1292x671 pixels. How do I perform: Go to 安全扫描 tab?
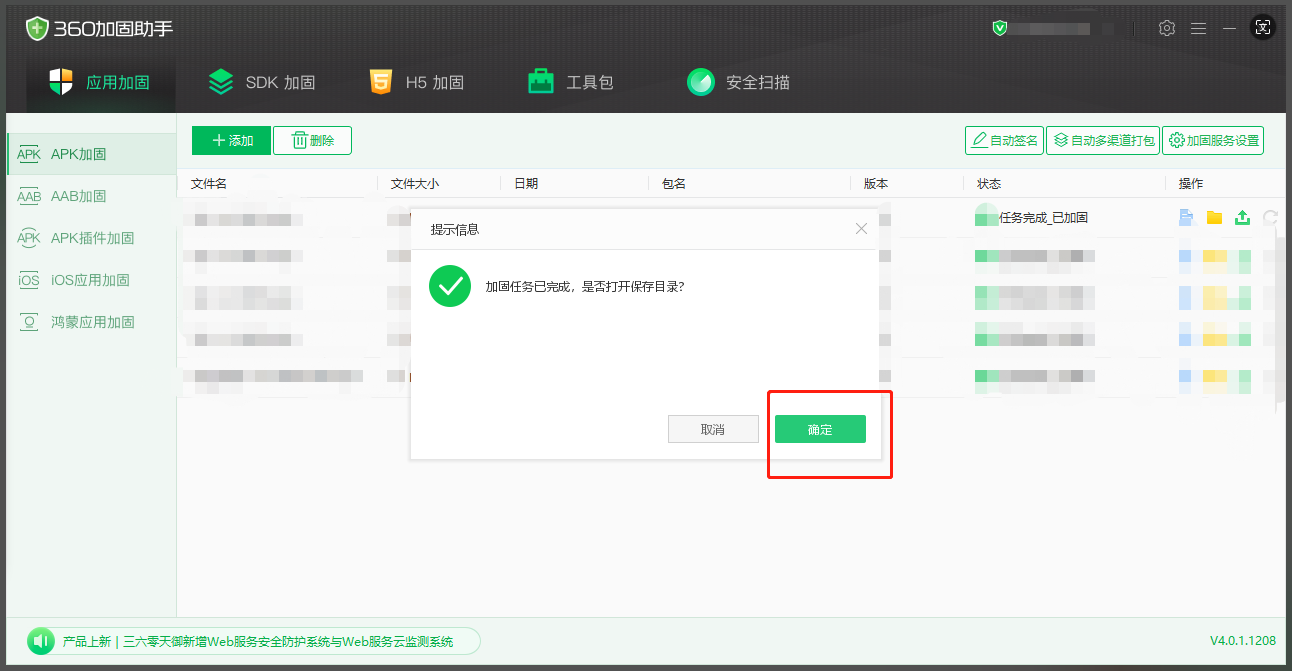pyautogui.click(x=739, y=82)
